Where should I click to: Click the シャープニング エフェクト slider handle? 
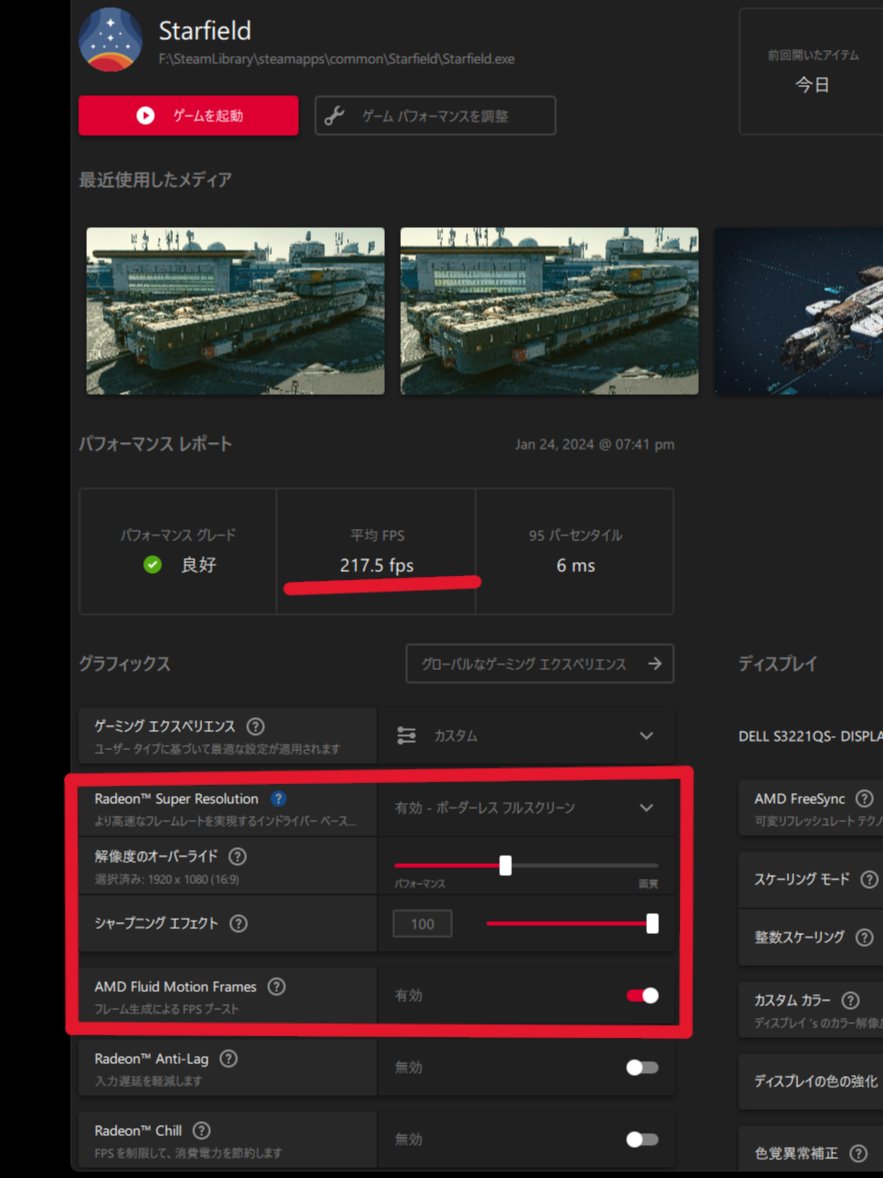click(x=652, y=923)
